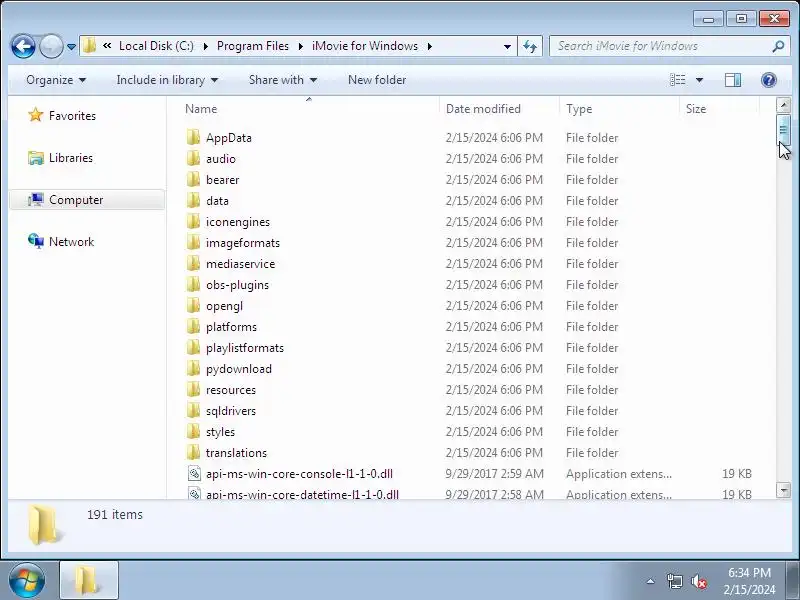This screenshot has width=800, height=600.
Task: Select the sqldrivers folder icon
Action: [193, 410]
